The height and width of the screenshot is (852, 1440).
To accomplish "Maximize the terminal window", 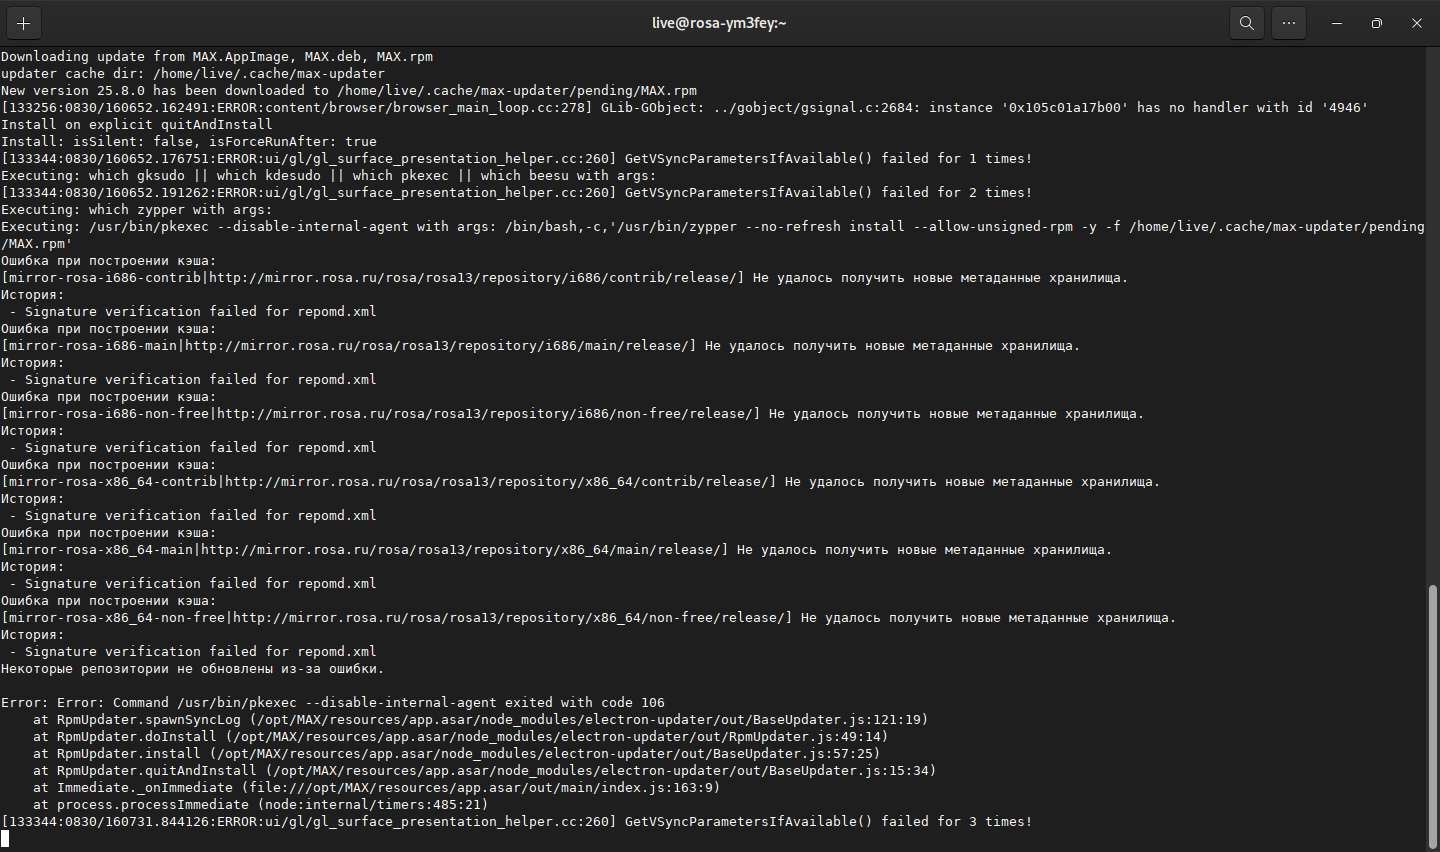I will (1377, 23).
